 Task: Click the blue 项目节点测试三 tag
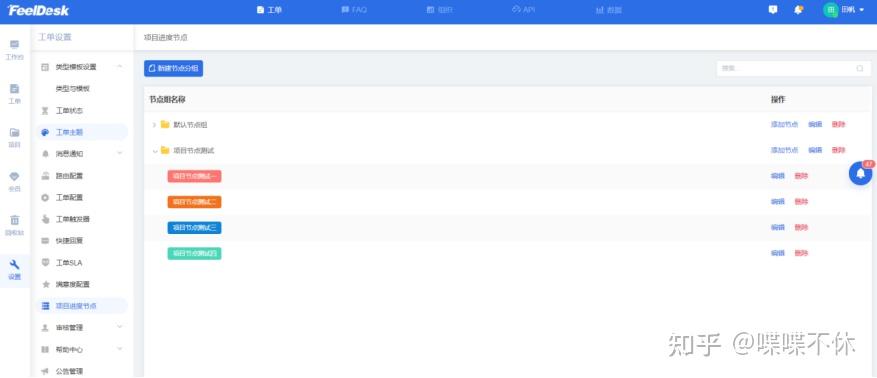194,228
